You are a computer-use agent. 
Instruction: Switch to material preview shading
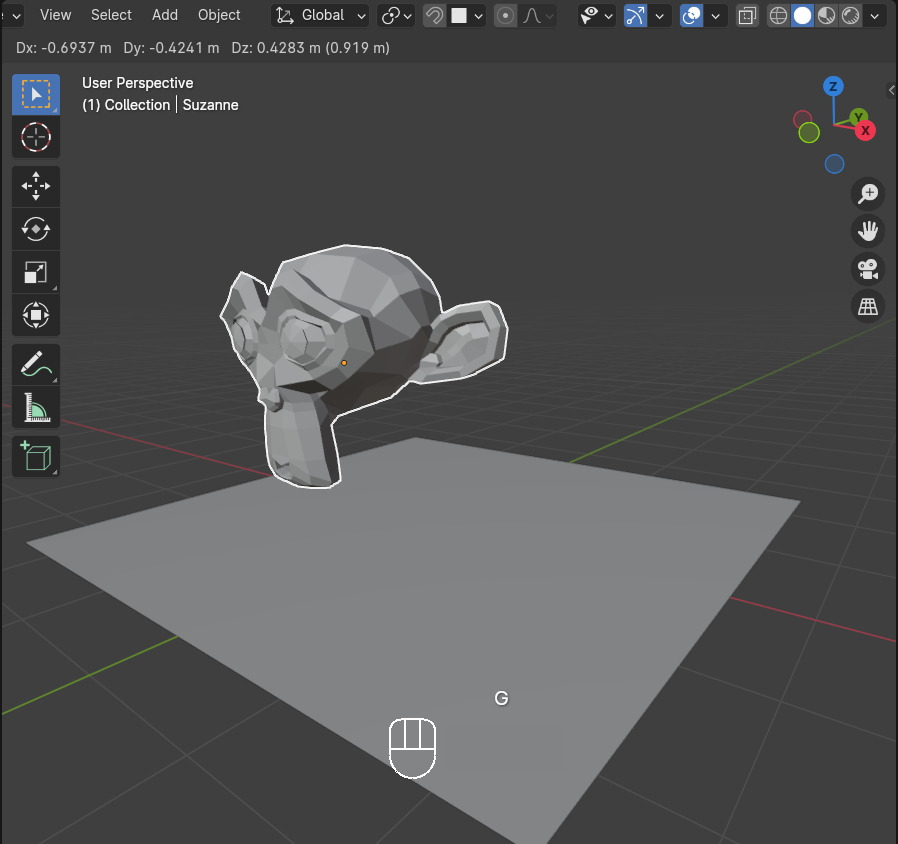click(x=826, y=15)
